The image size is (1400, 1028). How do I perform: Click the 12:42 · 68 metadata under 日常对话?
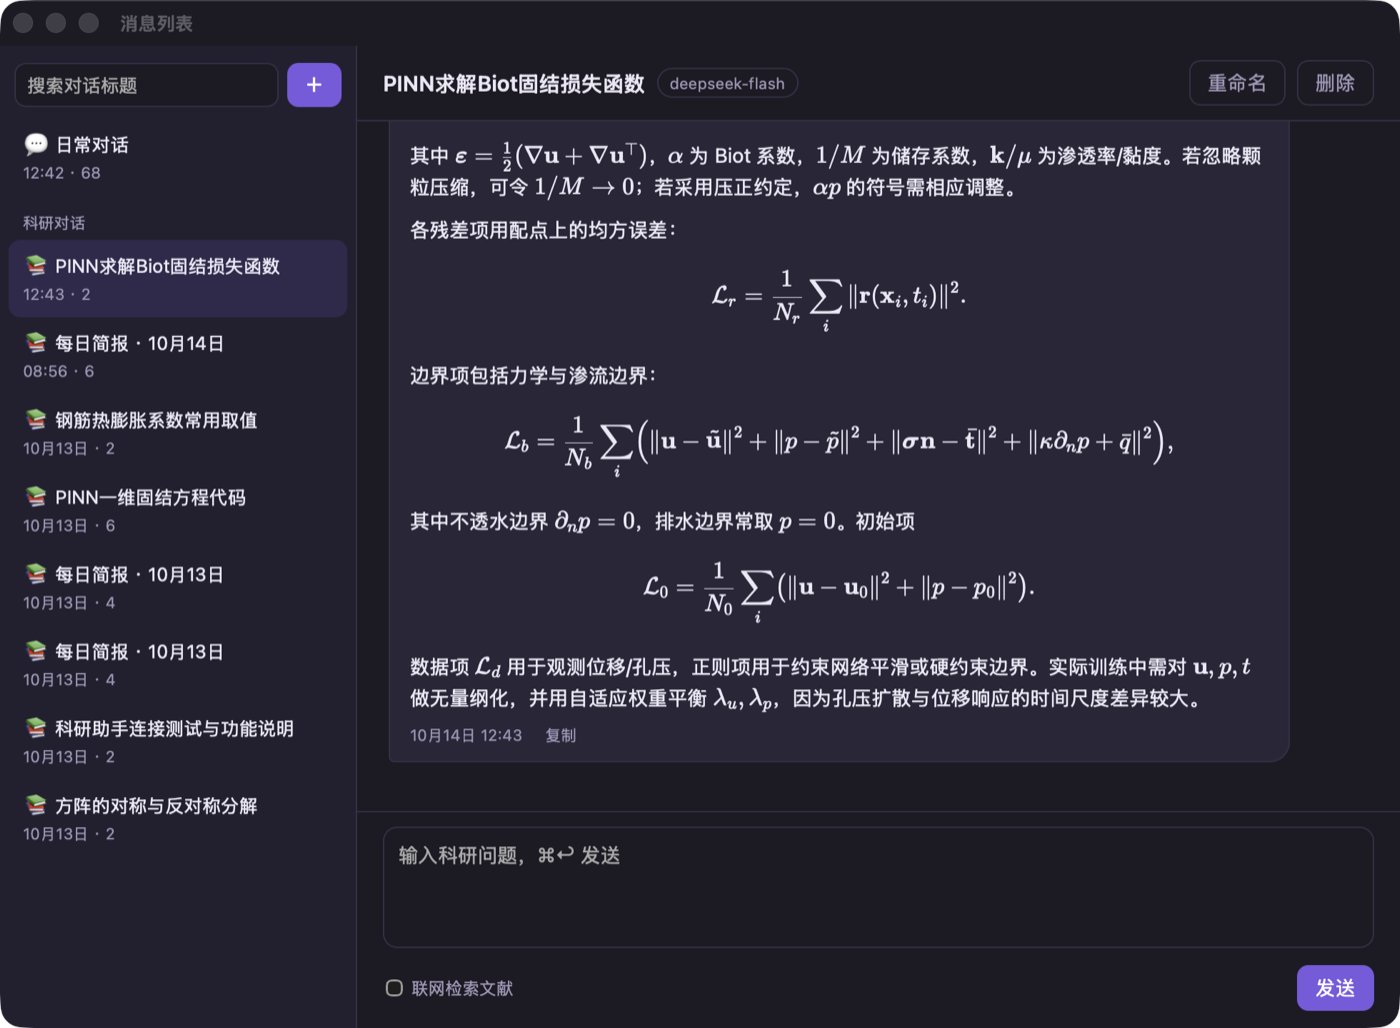[x=62, y=173]
